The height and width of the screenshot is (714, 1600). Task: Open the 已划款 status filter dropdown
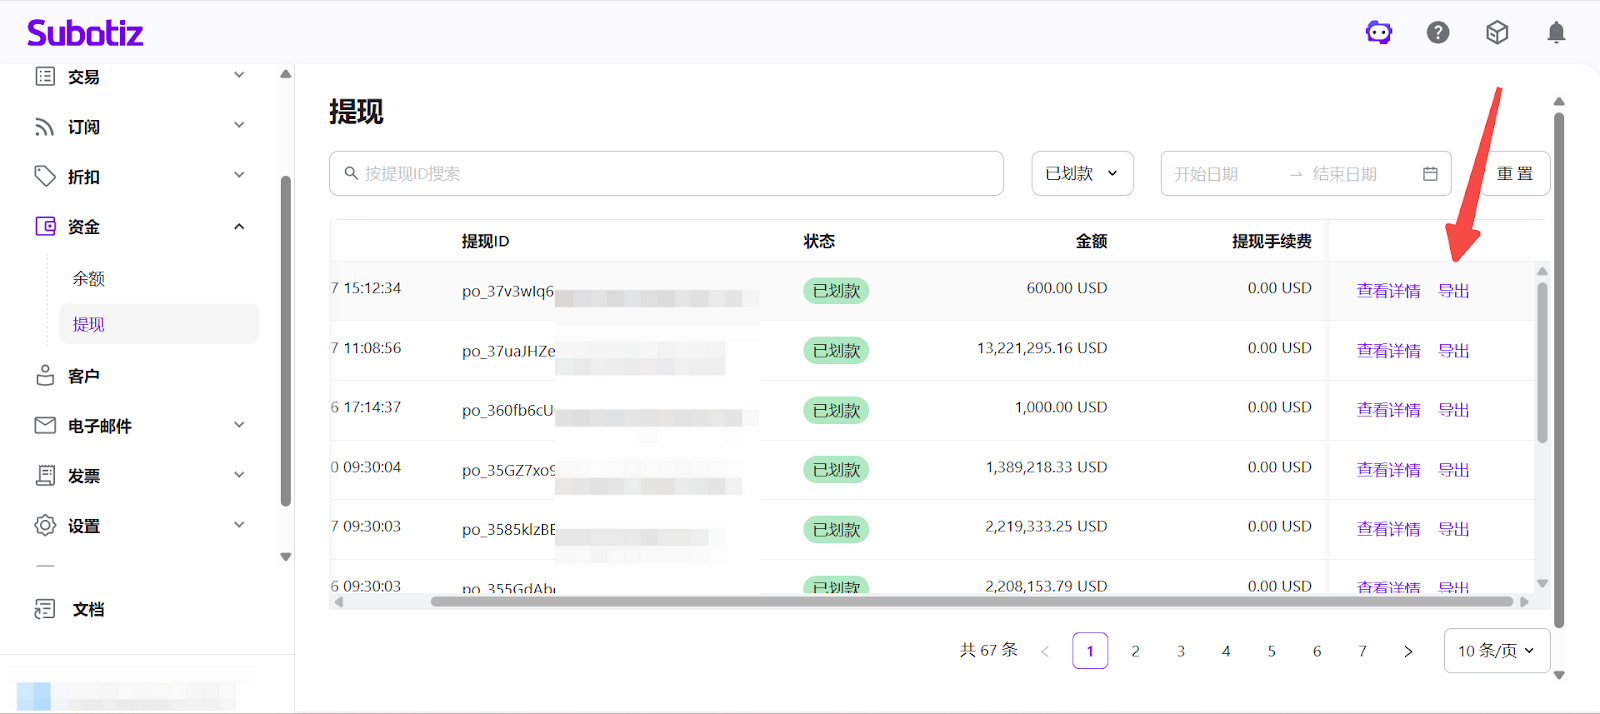pyautogui.click(x=1082, y=174)
